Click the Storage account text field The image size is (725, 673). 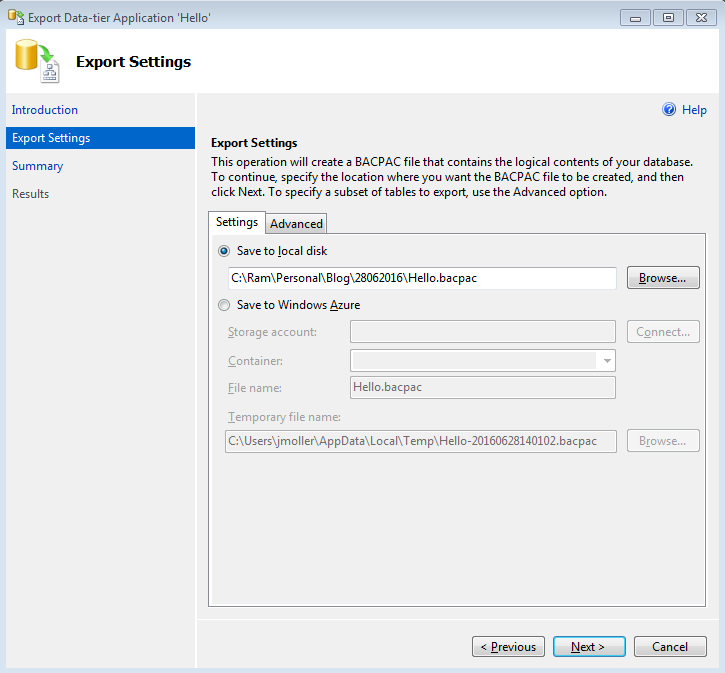pos(482,332)
